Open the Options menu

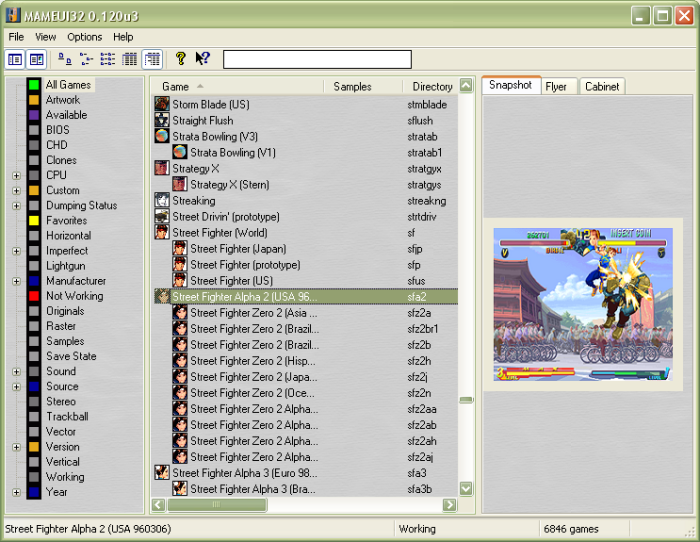click(84, 37)
